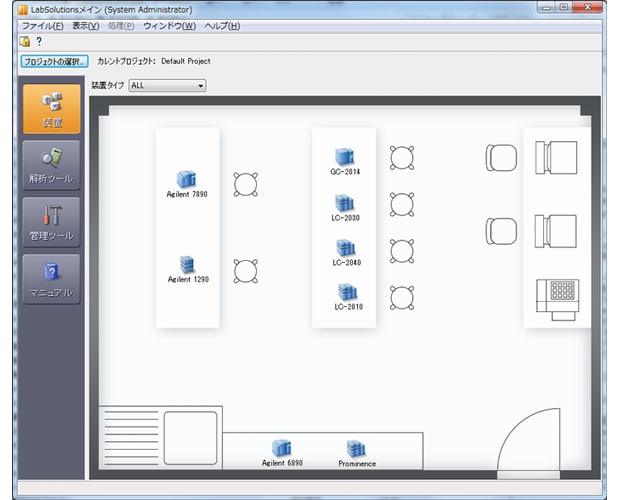Open the Agilent 6890 instrument icon
Screen dimensions: 619x500
pyautogui.click(x=281, y=448)
